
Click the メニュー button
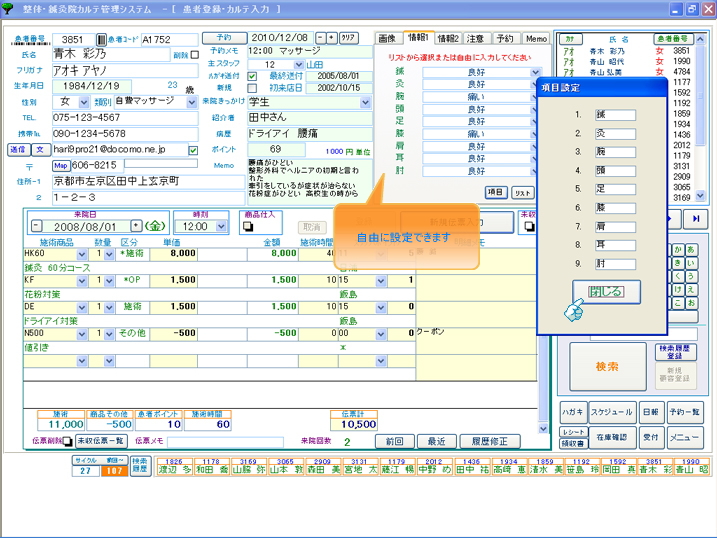[x=684, y=437]
